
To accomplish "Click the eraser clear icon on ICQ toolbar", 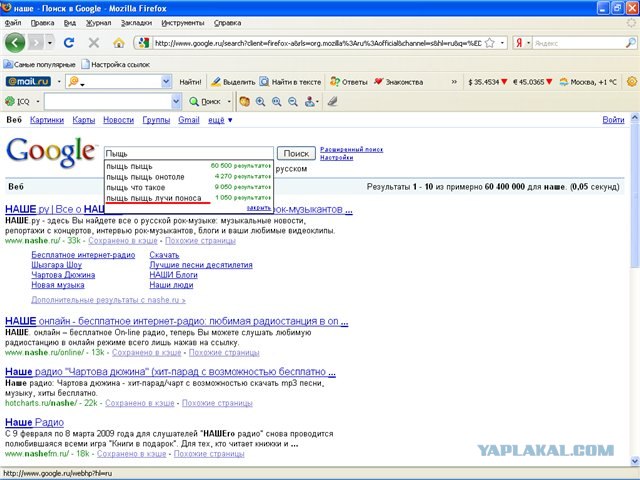I will (x=333, y=101).
